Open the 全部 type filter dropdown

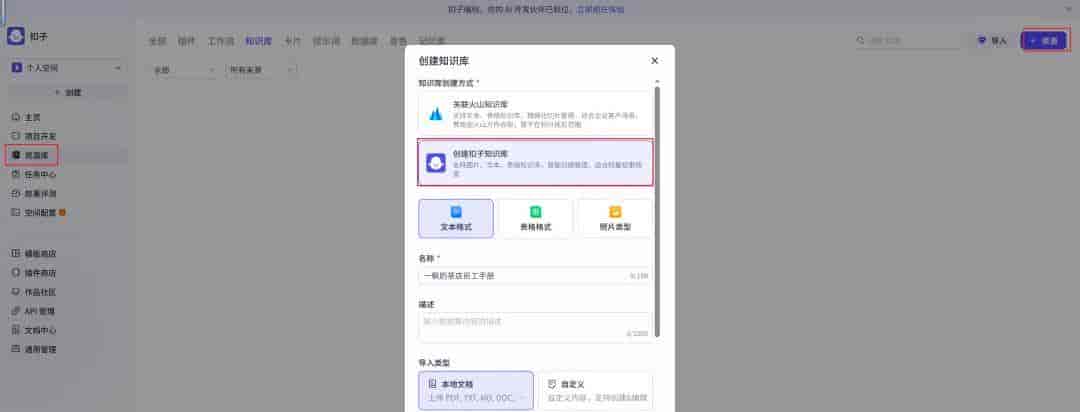[x=184, y=70]
